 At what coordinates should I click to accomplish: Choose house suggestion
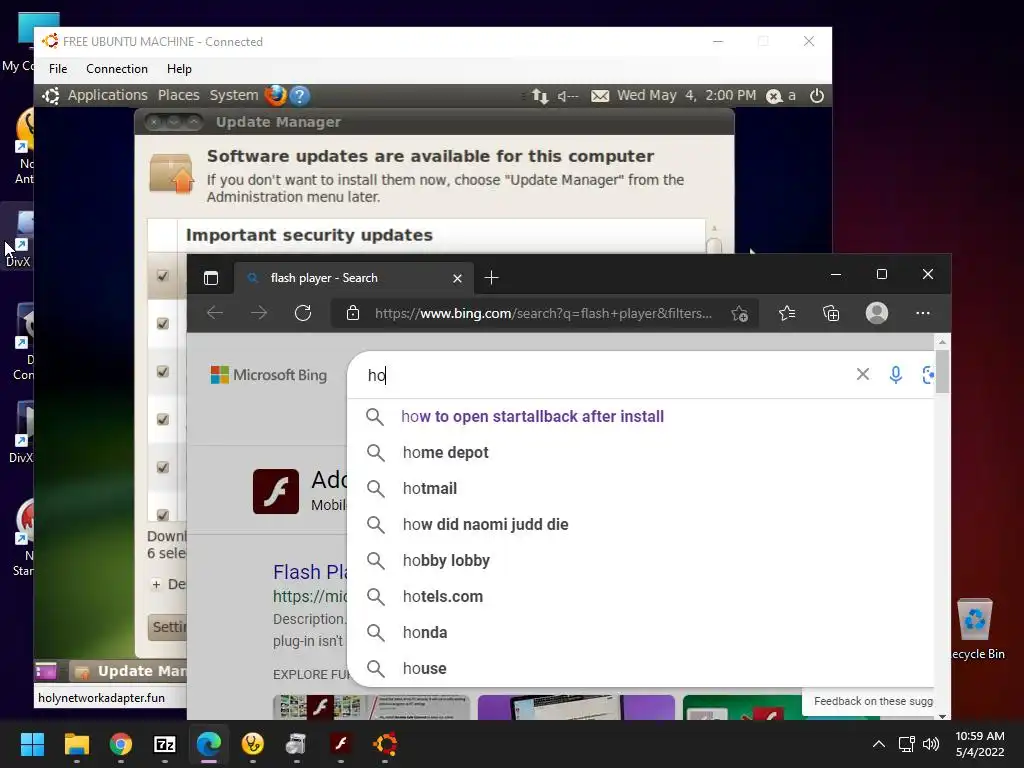(641, 668)
